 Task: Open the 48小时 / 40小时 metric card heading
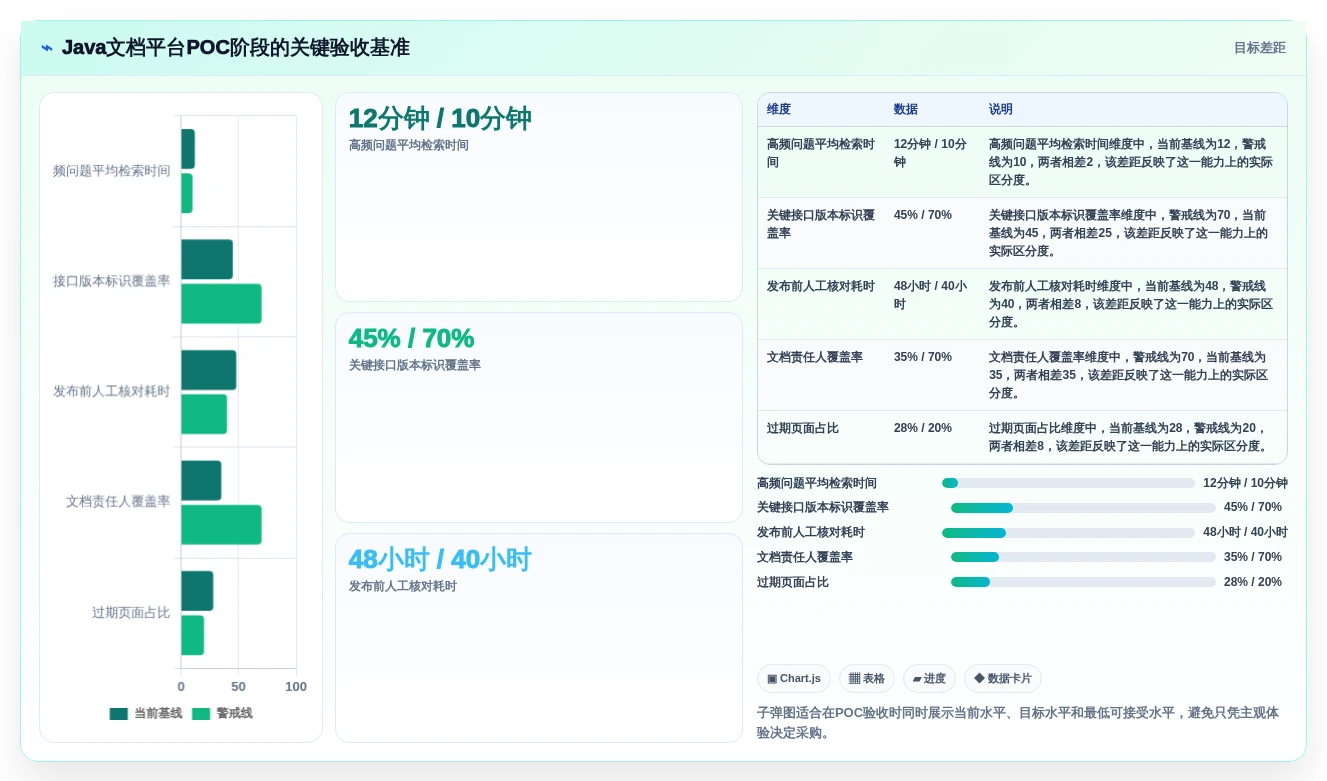pos(439,560)
